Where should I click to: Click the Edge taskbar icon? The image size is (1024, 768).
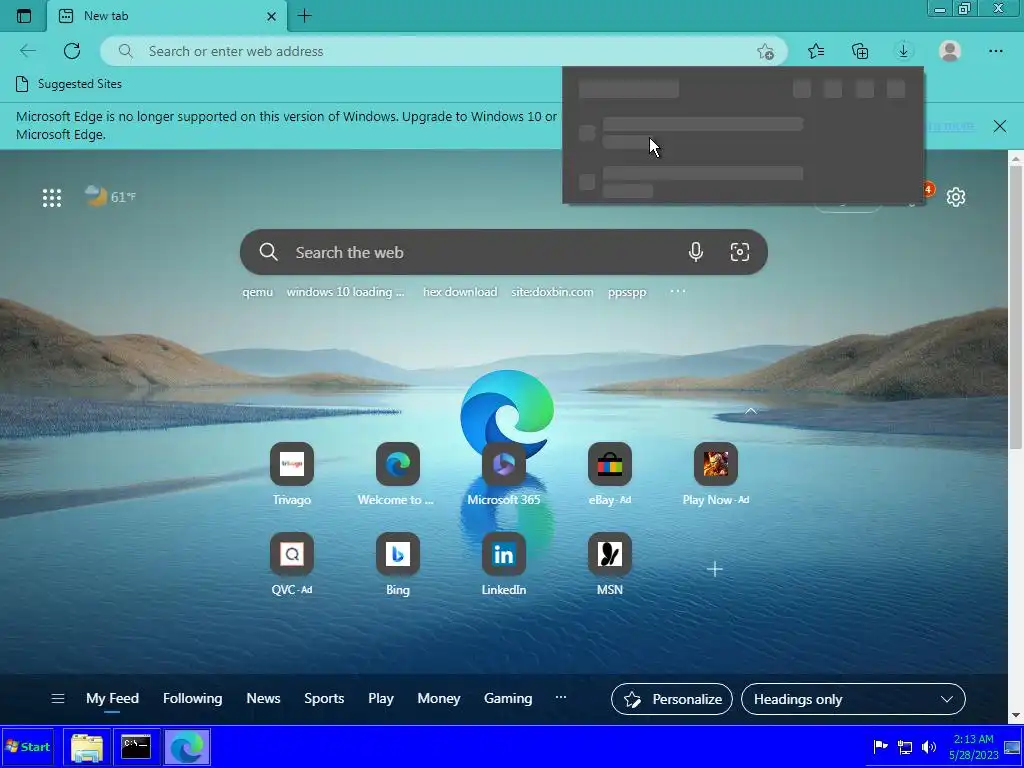point(187,748)
